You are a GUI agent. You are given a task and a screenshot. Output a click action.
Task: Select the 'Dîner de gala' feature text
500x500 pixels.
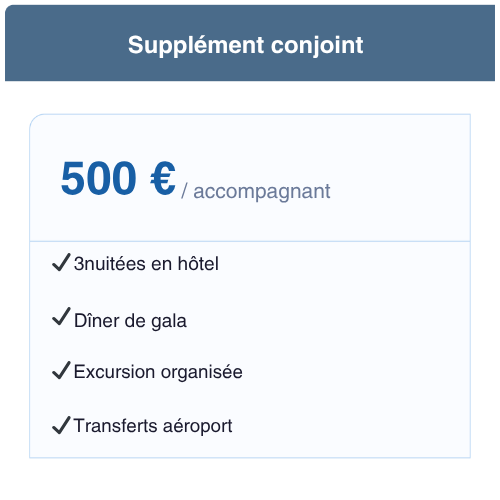point(130,321)
